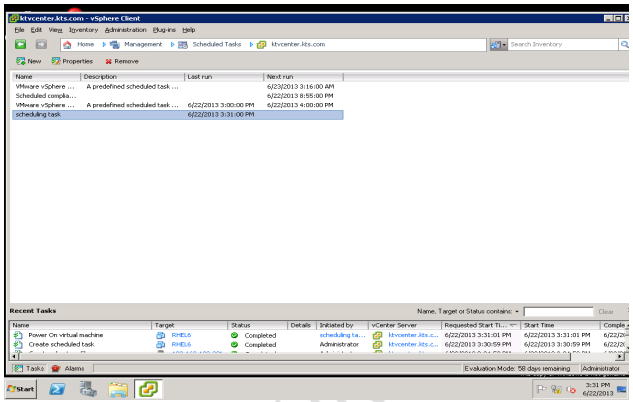Create a new scheduled task with New
This screenshot has height=402, width=633.
click(x=29, y=61)
